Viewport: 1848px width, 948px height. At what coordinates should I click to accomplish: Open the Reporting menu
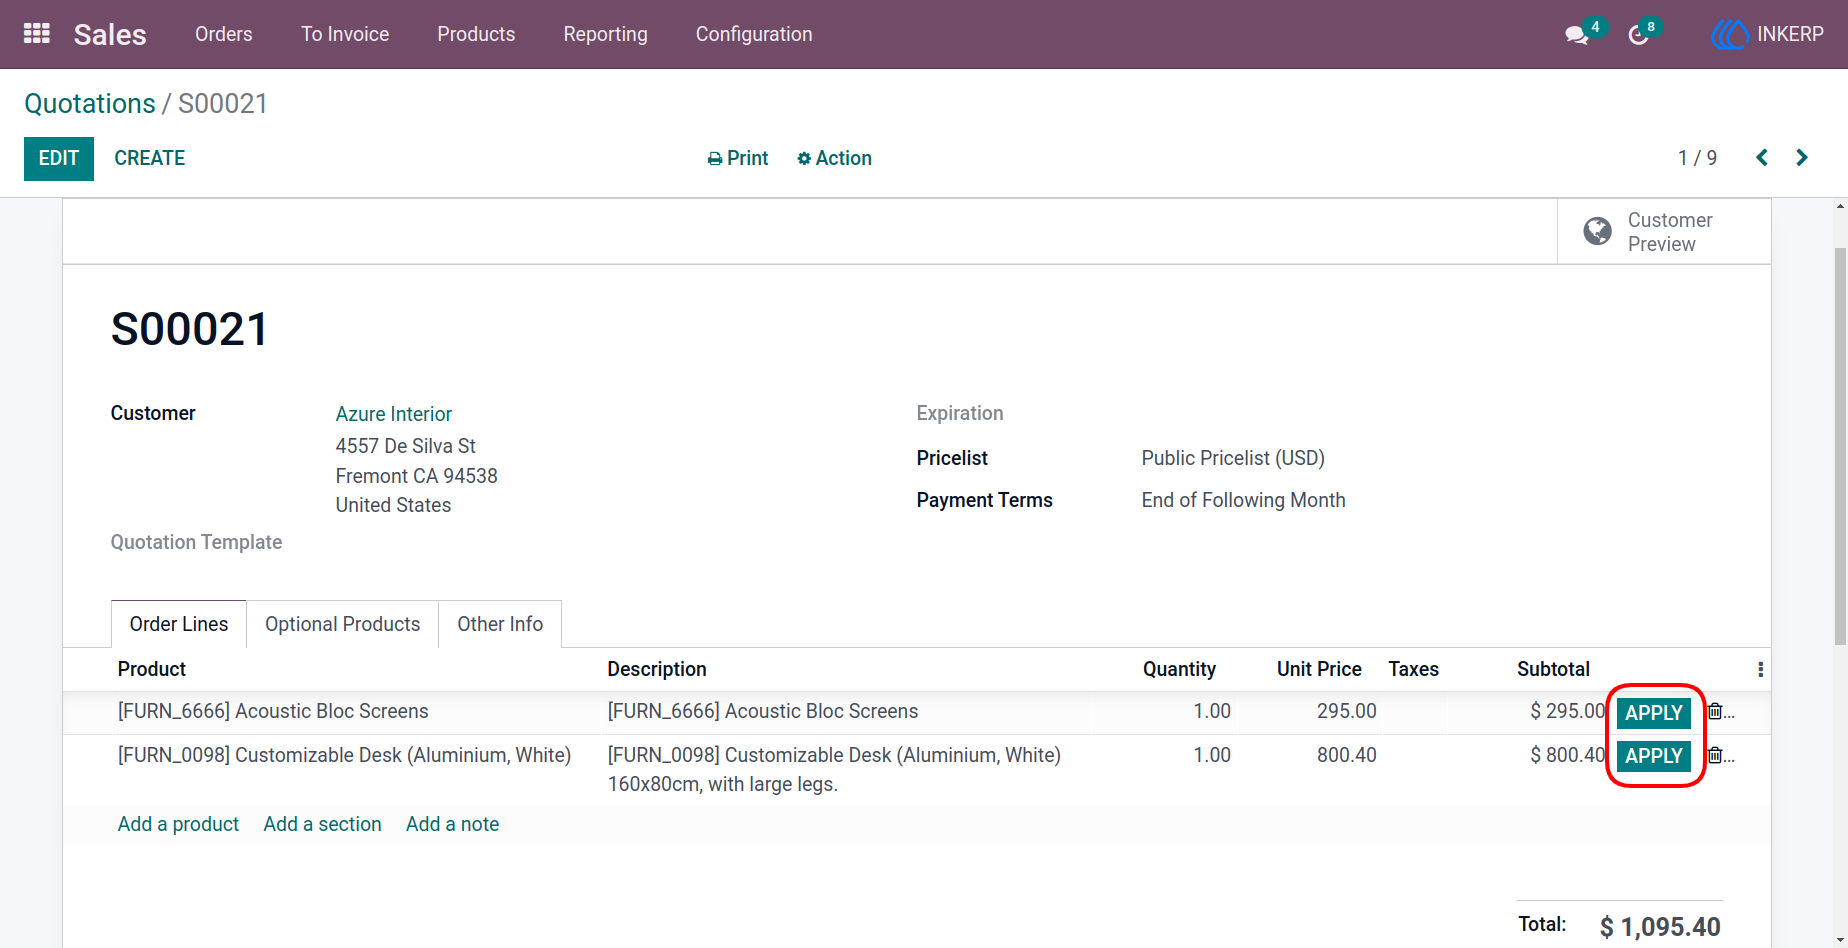click(x=605, y=34)
